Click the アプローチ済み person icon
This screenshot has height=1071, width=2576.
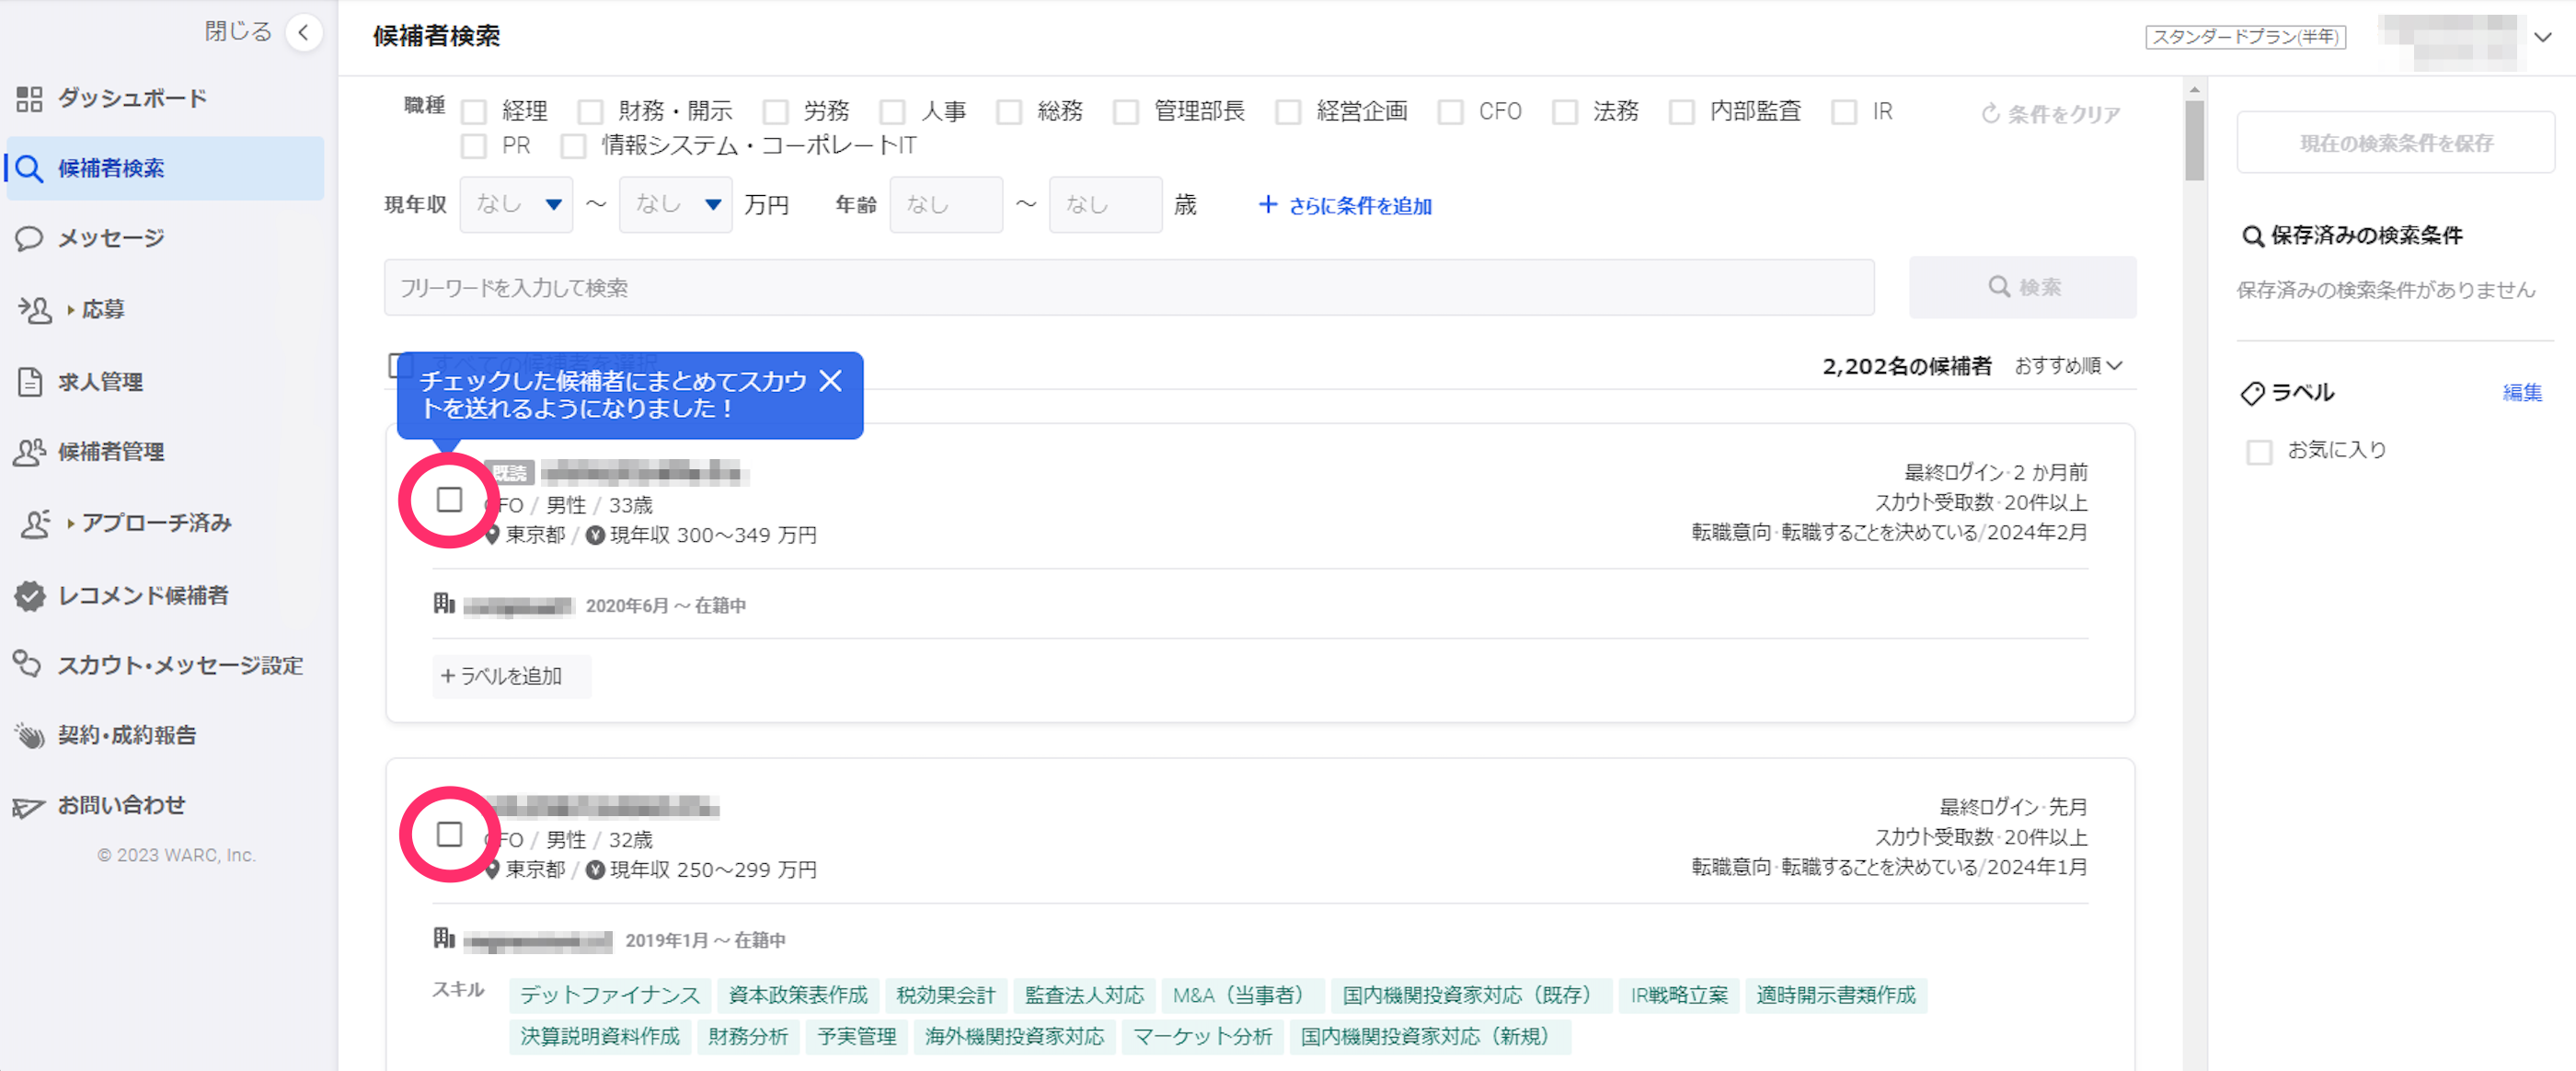point(35,523)
